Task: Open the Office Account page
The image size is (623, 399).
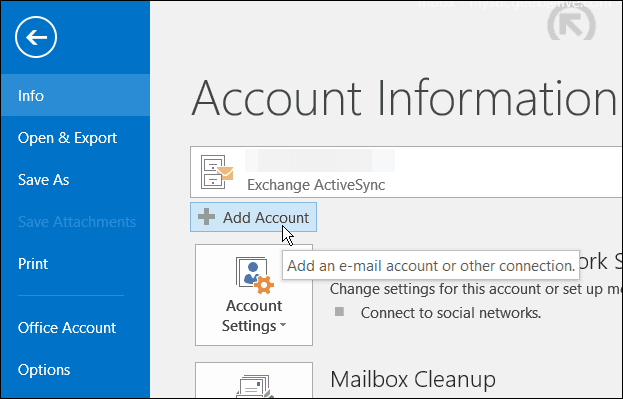Action: (75, 328)
